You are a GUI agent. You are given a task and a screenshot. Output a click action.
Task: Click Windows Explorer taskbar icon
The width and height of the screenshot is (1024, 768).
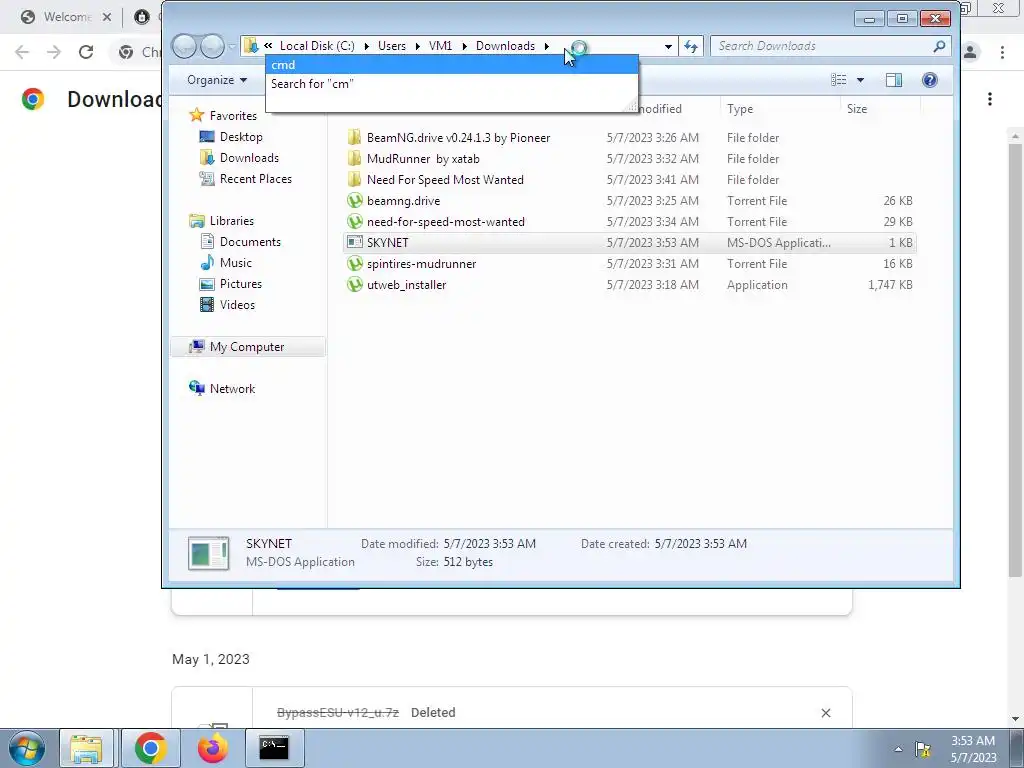click(86, 748)
